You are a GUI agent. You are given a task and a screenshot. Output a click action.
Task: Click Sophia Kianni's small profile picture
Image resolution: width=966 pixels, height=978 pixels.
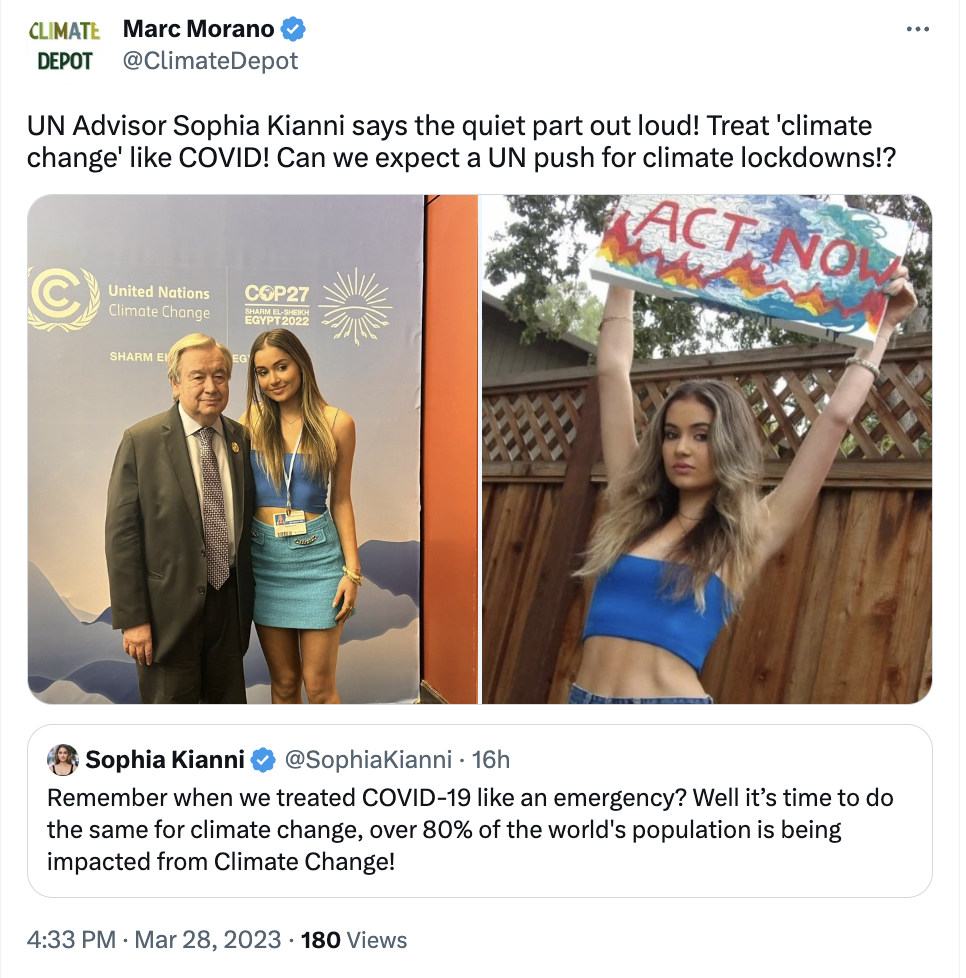click(63, 760)
